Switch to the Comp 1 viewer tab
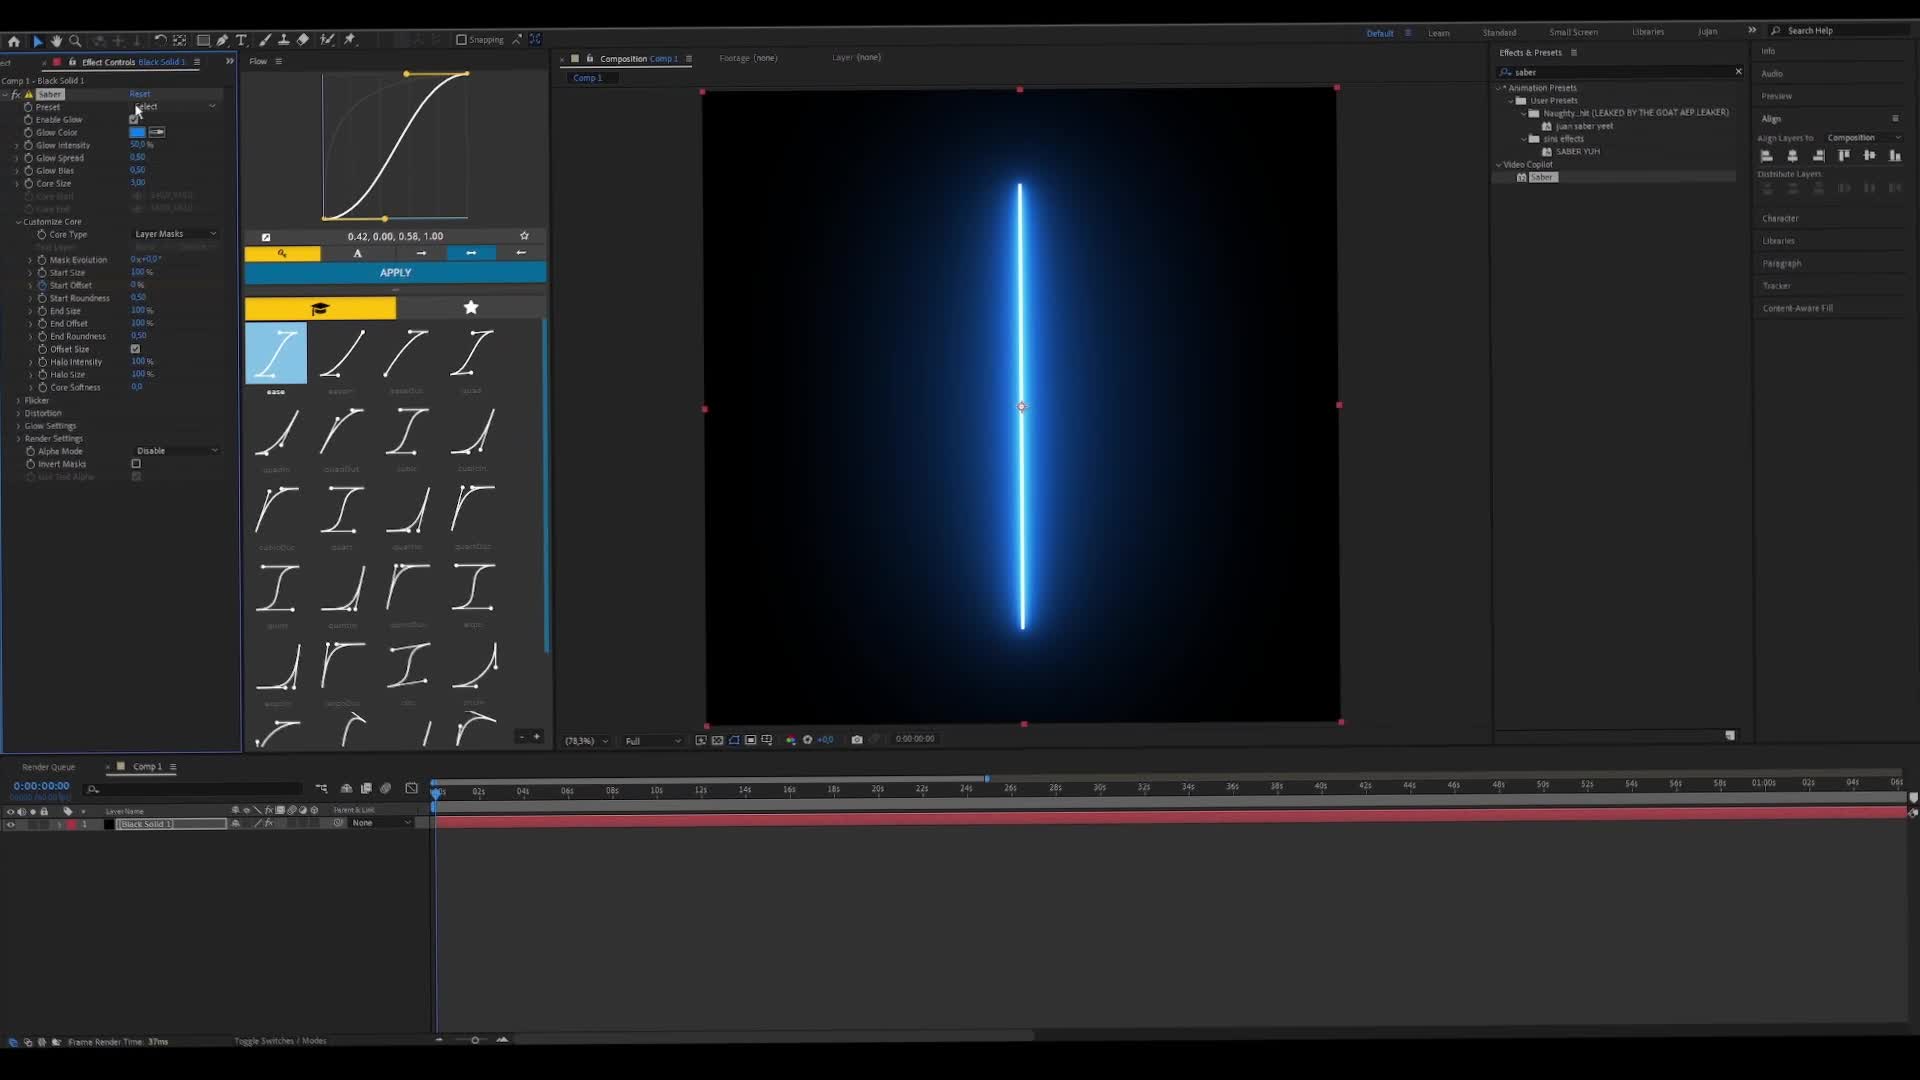Screen dimensions: 1920x1080 pos(589,77)
